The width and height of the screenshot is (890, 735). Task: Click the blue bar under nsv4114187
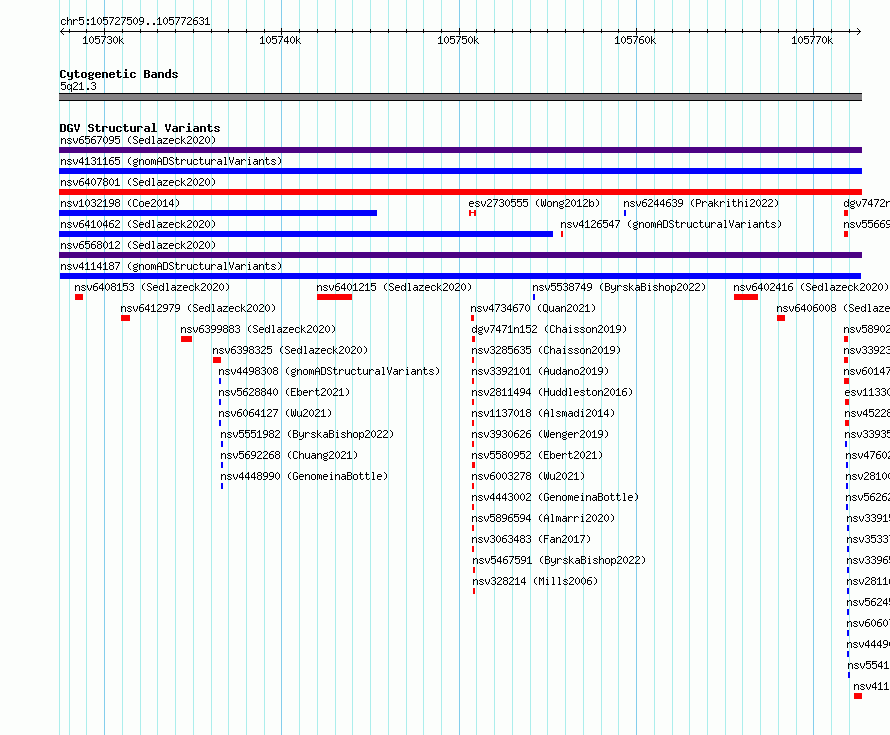(x=460, y=276)
